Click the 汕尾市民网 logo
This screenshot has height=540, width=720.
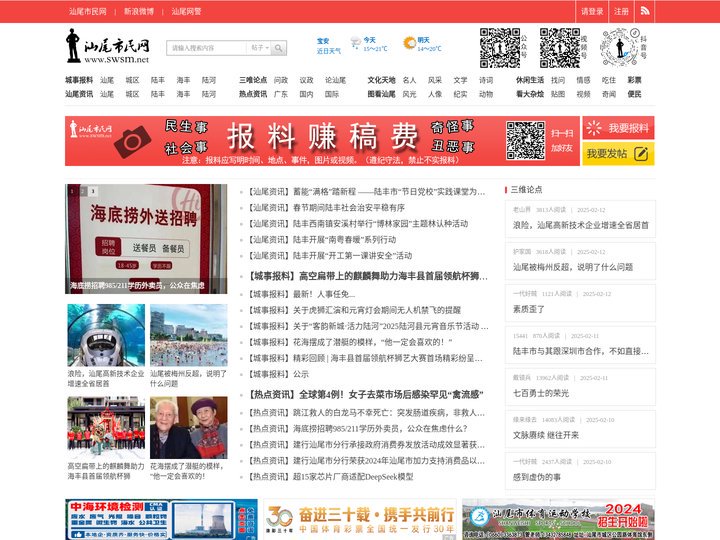(108, 46)
